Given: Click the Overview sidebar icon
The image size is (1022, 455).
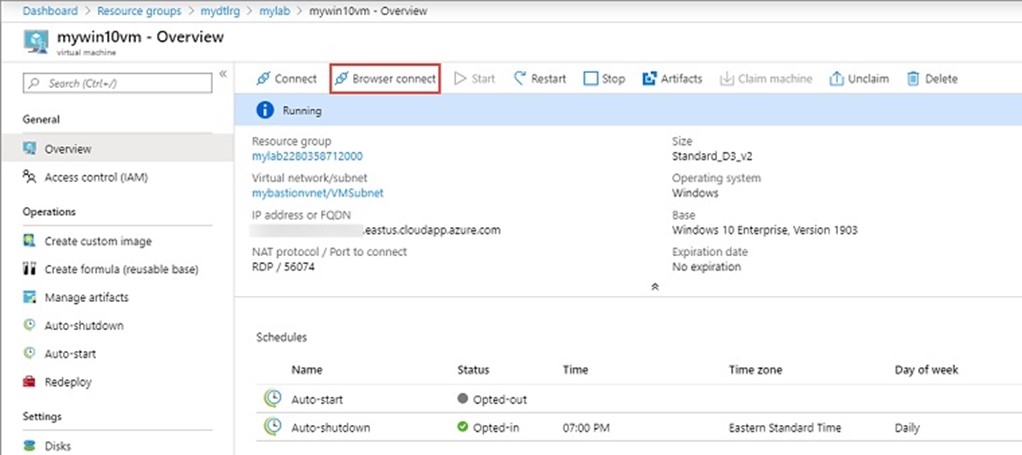Looking at the screenshot, I should (29, 149).
